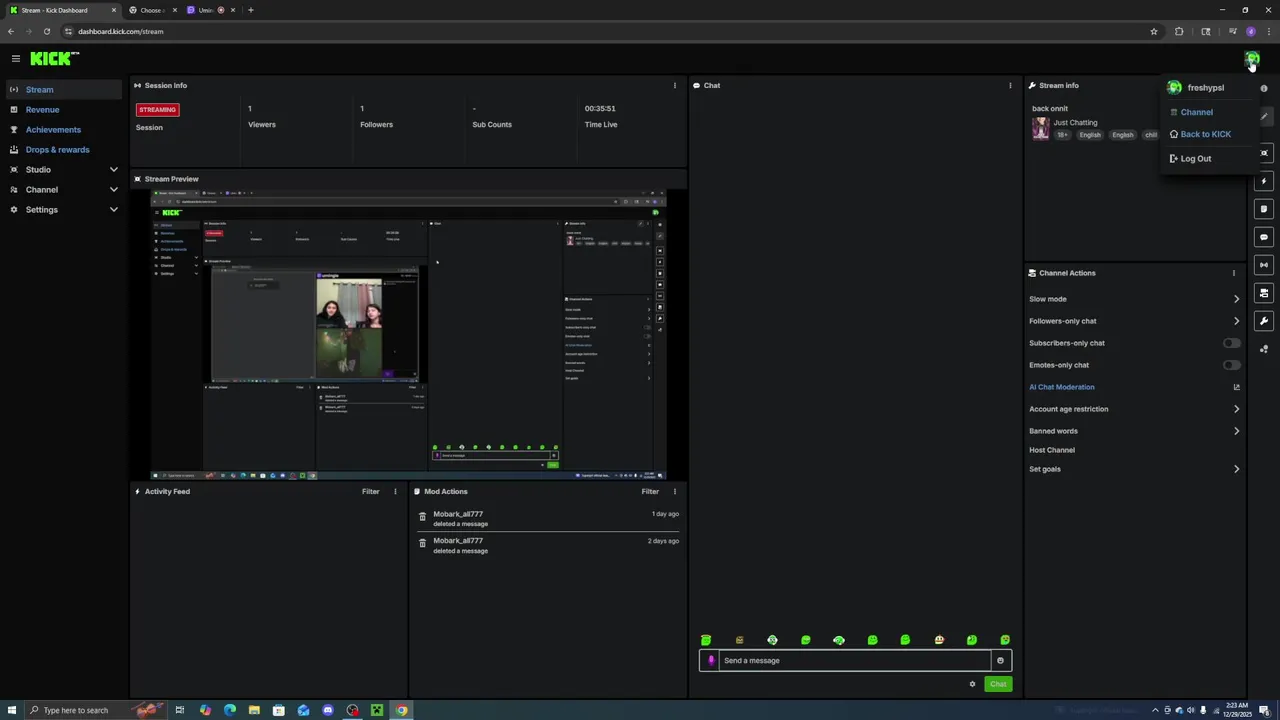Open the emoji picker in message box

coord(1000,661)
